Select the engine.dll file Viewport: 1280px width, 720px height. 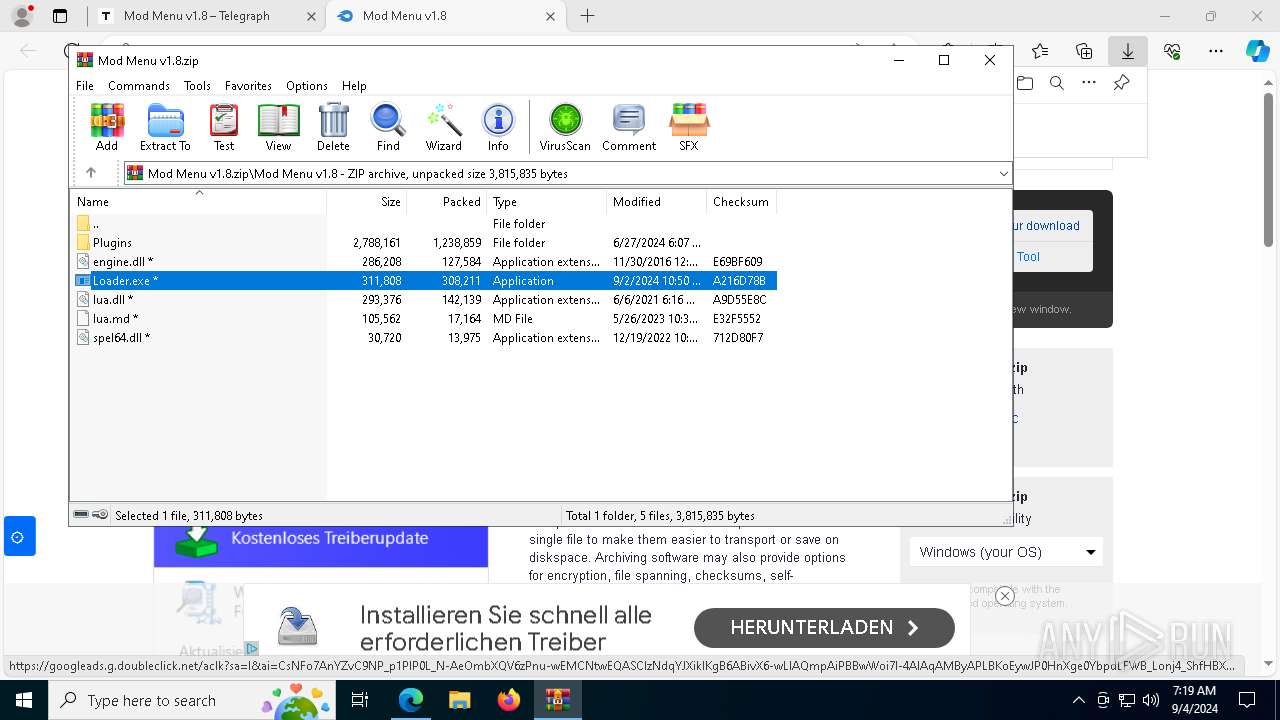(x=424, y=262)
